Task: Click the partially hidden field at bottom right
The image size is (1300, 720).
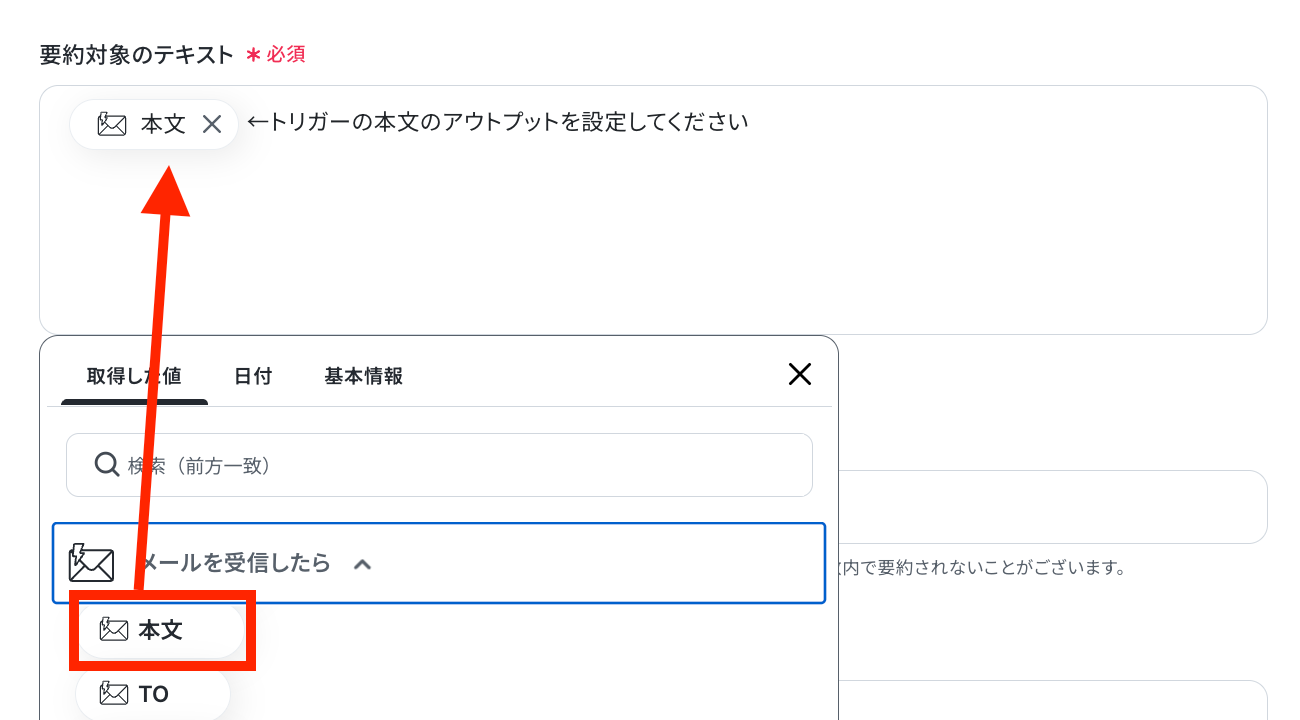Action: pyautogui.click(x=1052, y=700)
